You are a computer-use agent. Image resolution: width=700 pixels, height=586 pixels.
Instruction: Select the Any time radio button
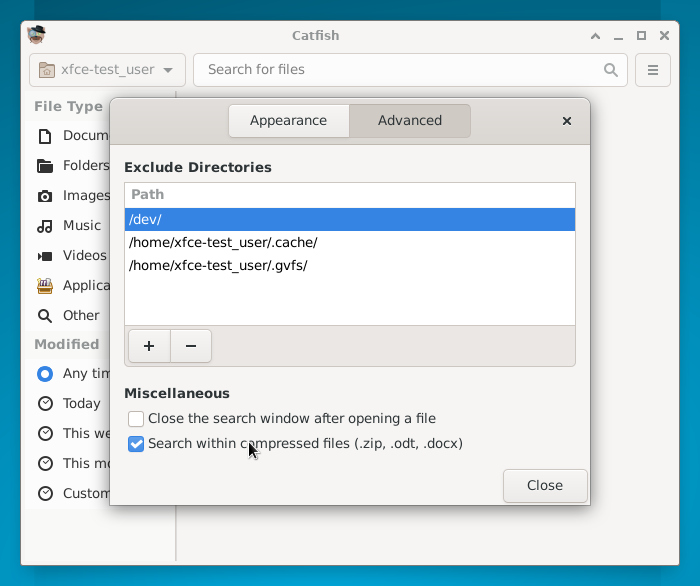pos(45,374)
